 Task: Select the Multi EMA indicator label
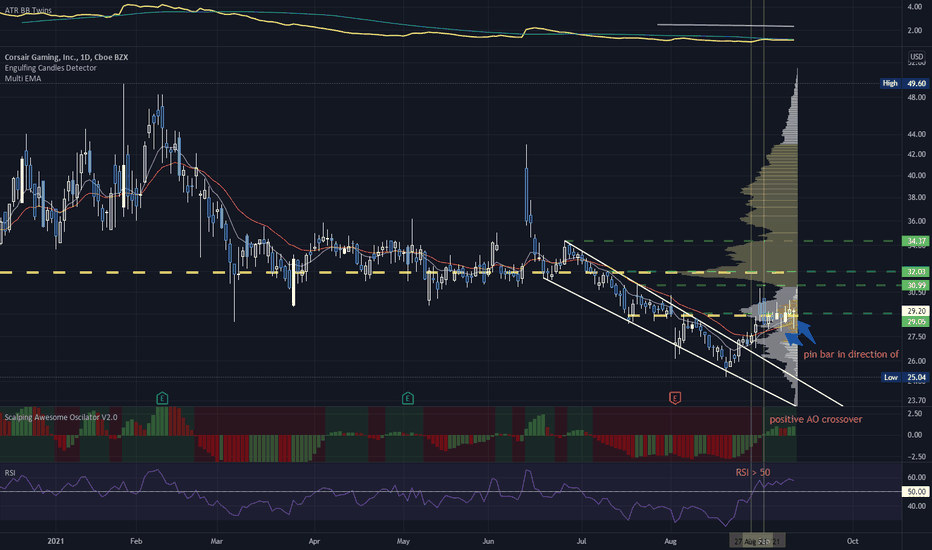pyautogui.click(x=23, y=78)
